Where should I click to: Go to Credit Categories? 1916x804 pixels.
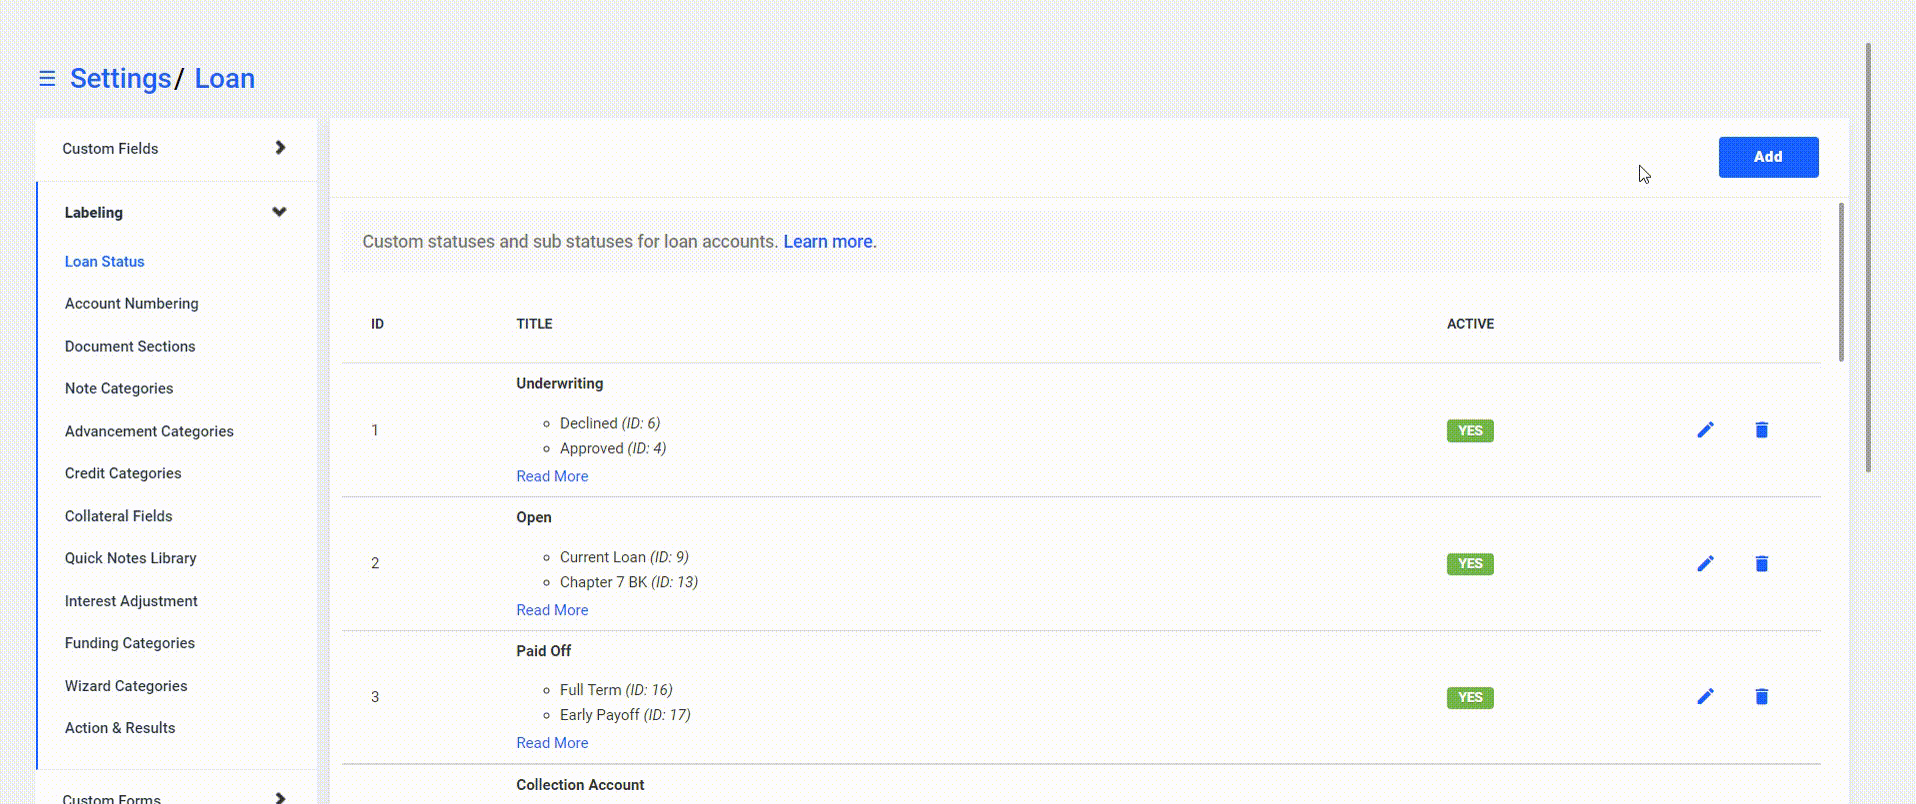(123, 473)
